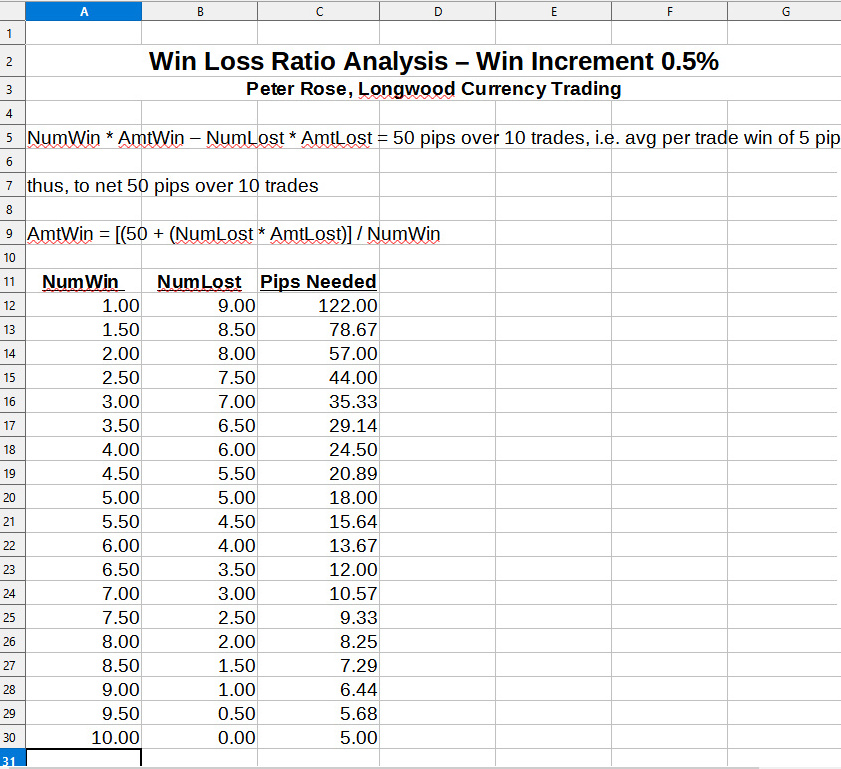The height and width of the screenshot is (769, 841).
Task: Click the 'Peter Rose, Longwood Currency Trading' subtitle
Action: point(433,89)
